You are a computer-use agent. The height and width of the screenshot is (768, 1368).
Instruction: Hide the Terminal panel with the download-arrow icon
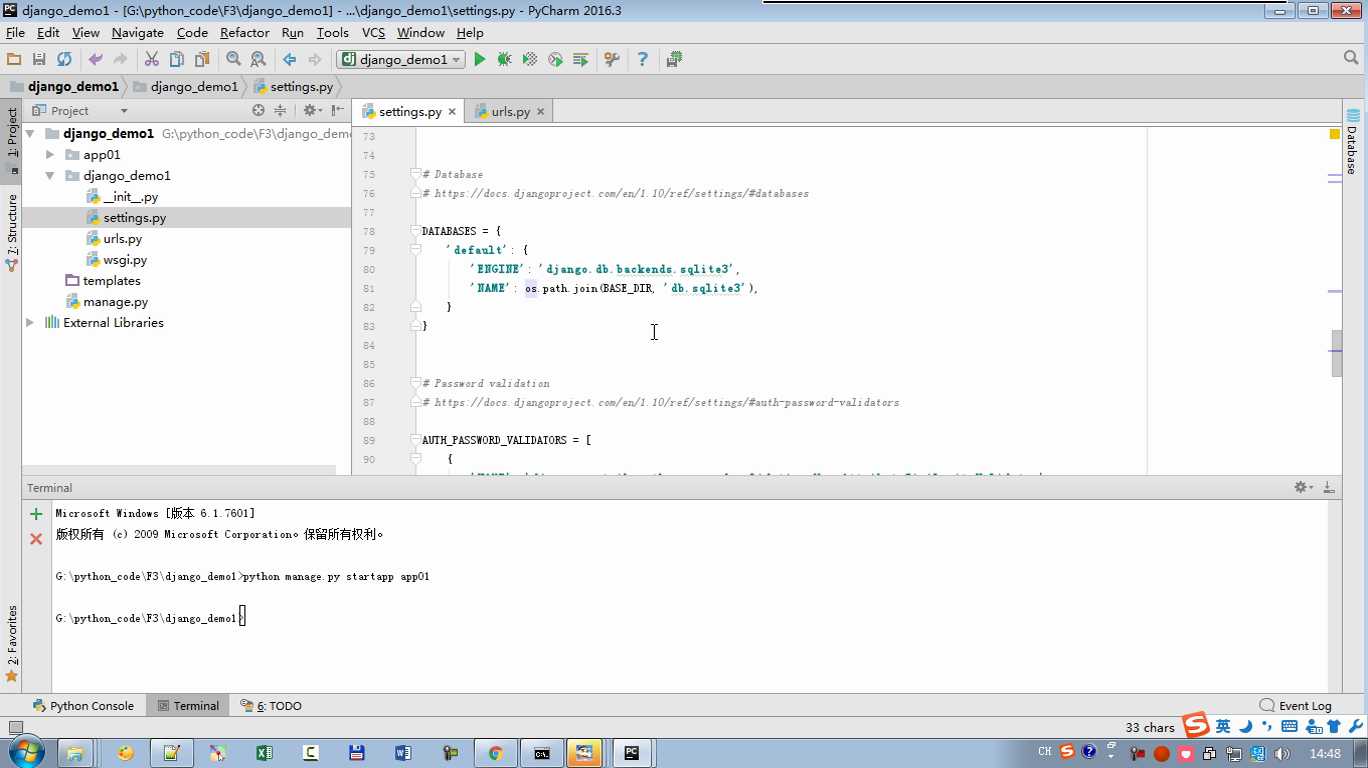(1329, 487)
